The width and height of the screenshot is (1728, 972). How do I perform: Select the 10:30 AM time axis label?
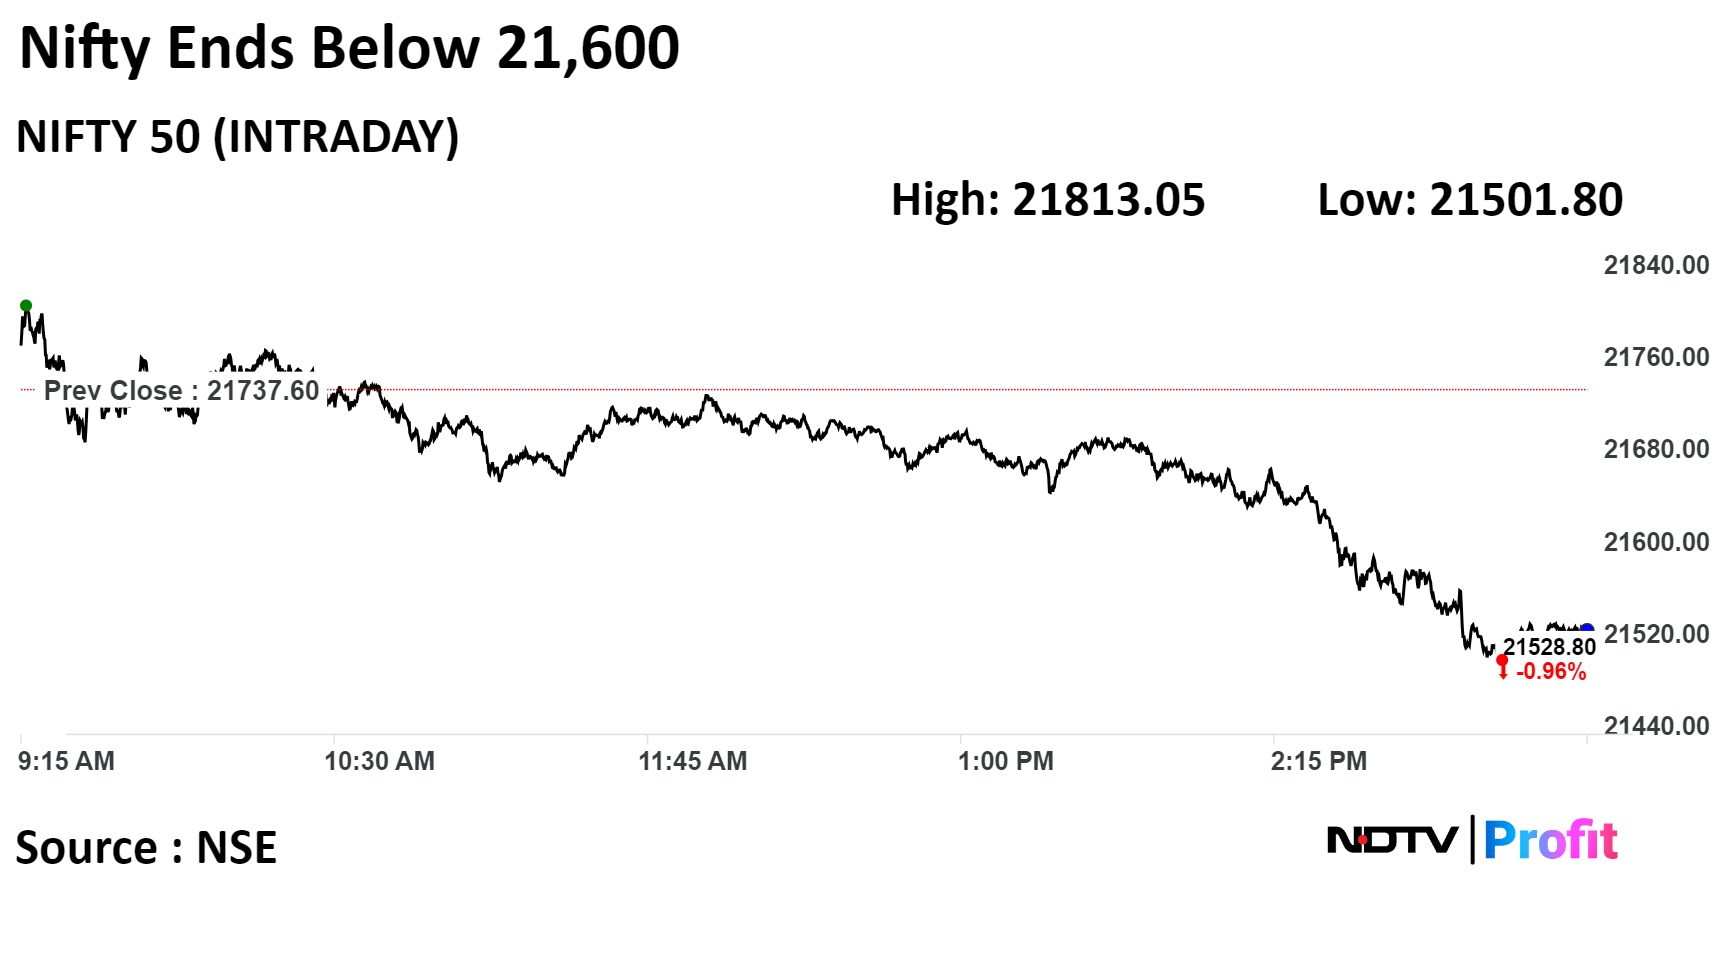[x=379, y=761]
